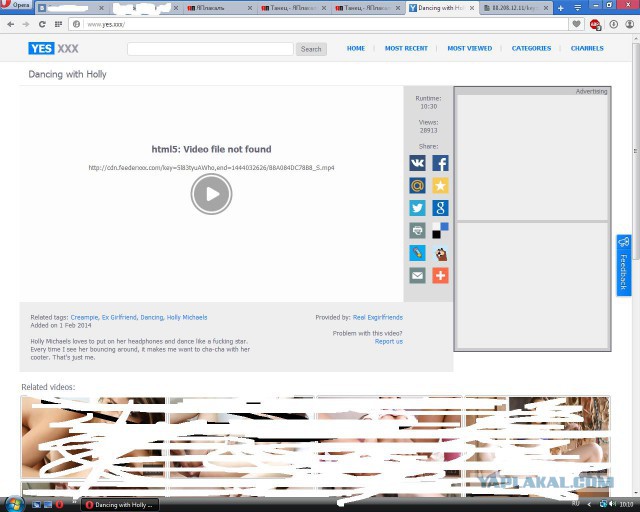
Task: Open the MOST VIEWED page
Action: click(470, 48)
